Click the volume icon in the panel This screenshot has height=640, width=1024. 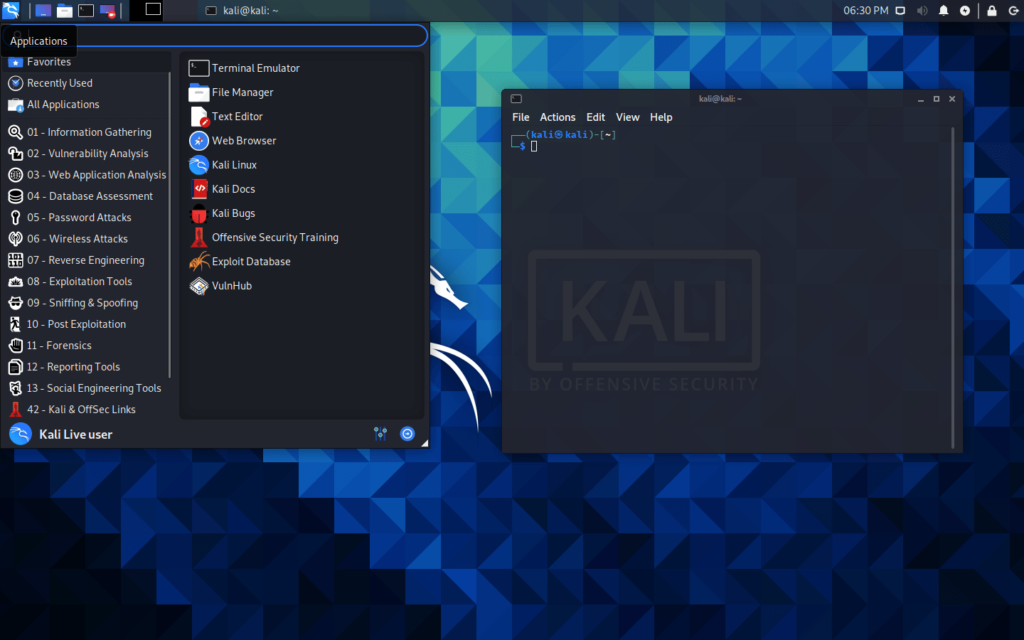pos(922,10)
